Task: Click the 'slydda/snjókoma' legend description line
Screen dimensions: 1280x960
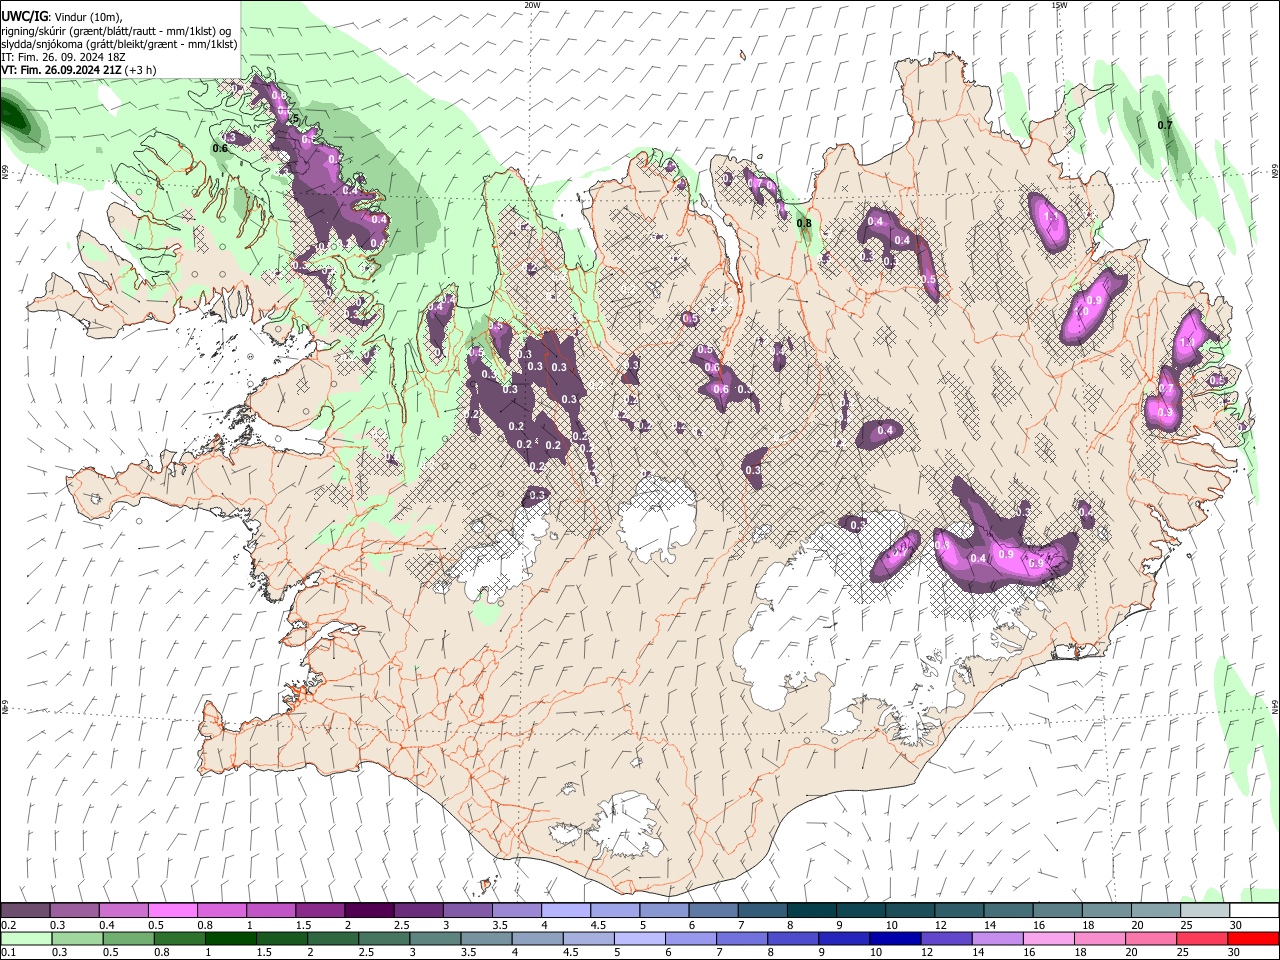Action: [x=119, y=44]
